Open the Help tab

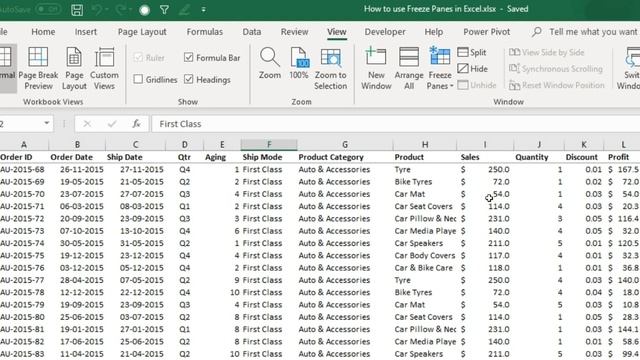433,32
